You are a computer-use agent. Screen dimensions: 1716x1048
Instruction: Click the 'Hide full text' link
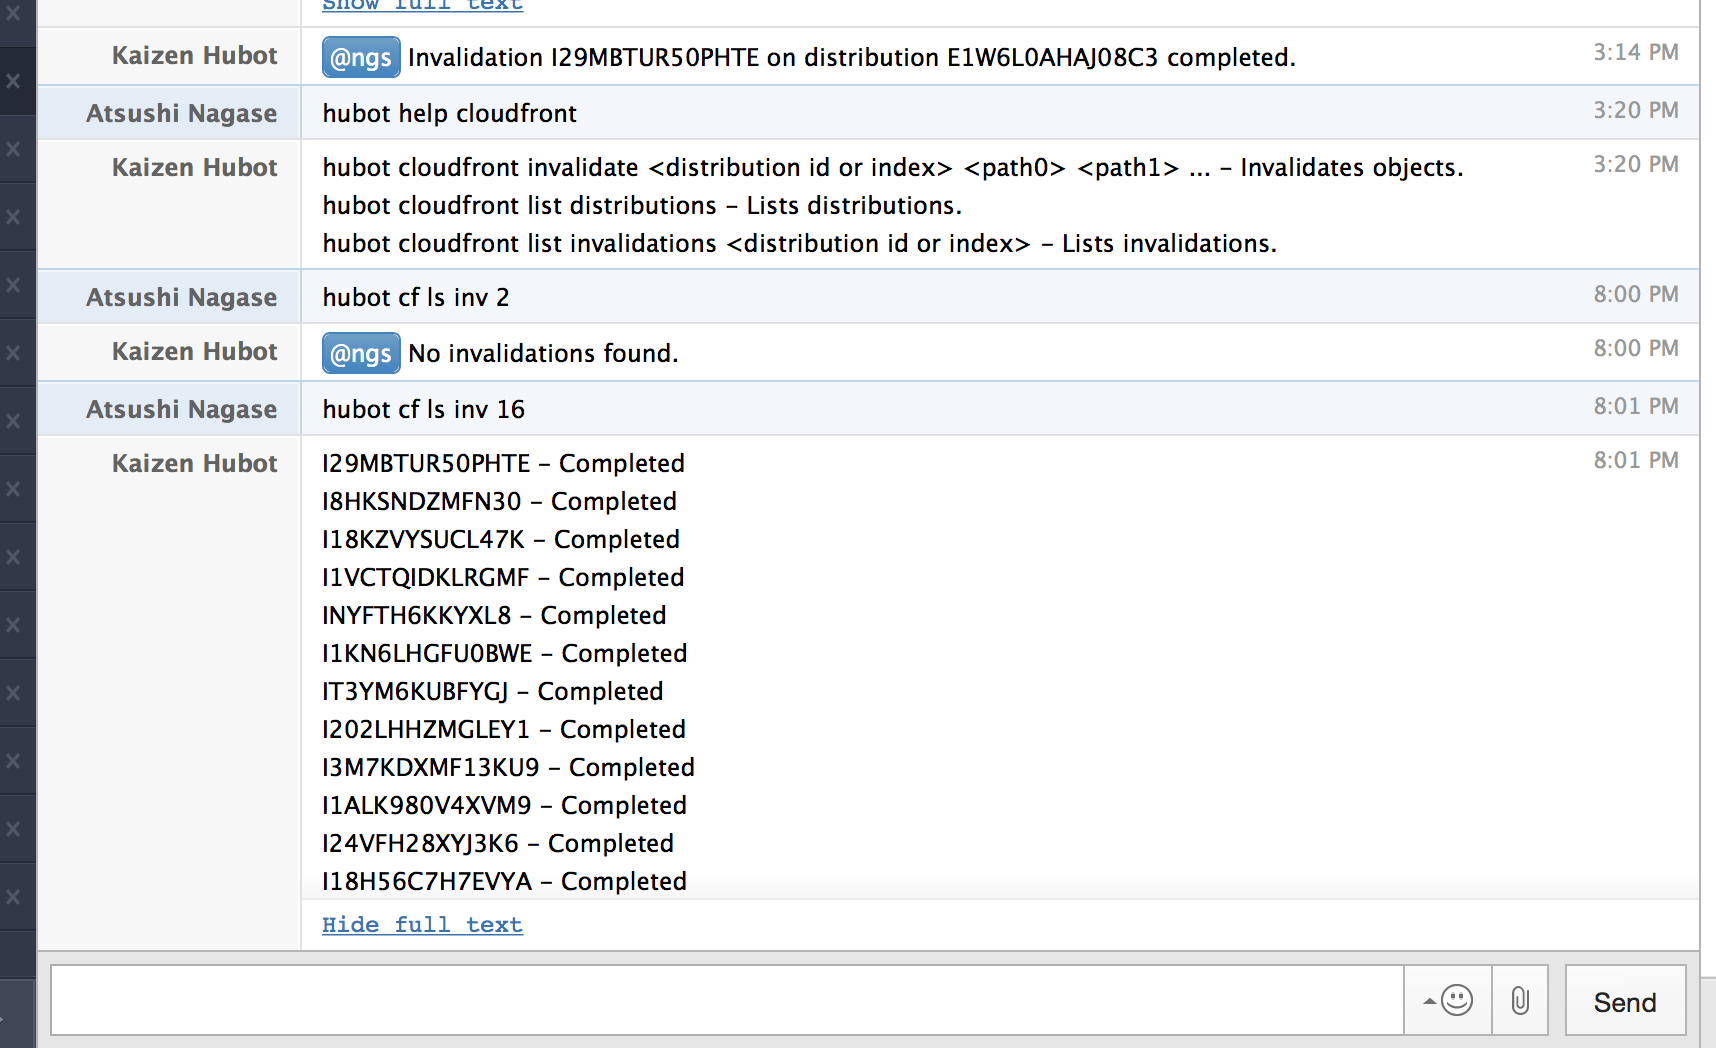click(x=421, y=924)
